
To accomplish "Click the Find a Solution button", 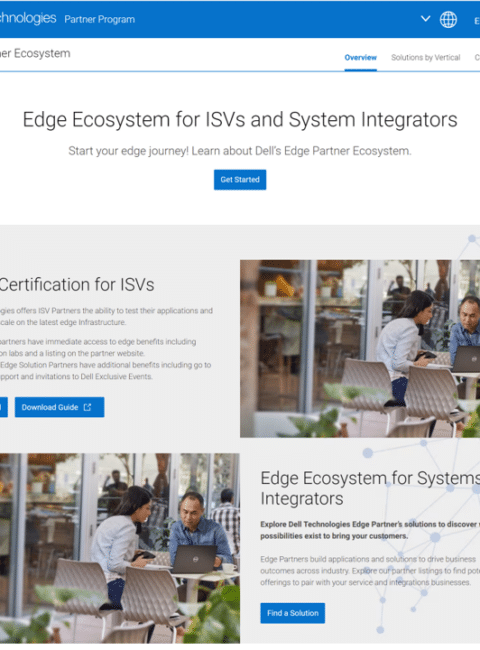I will 293,613.
